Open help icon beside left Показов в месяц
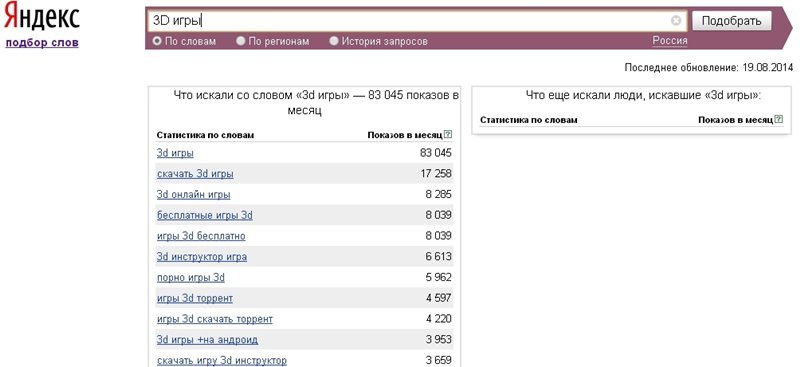 [448, 135]
